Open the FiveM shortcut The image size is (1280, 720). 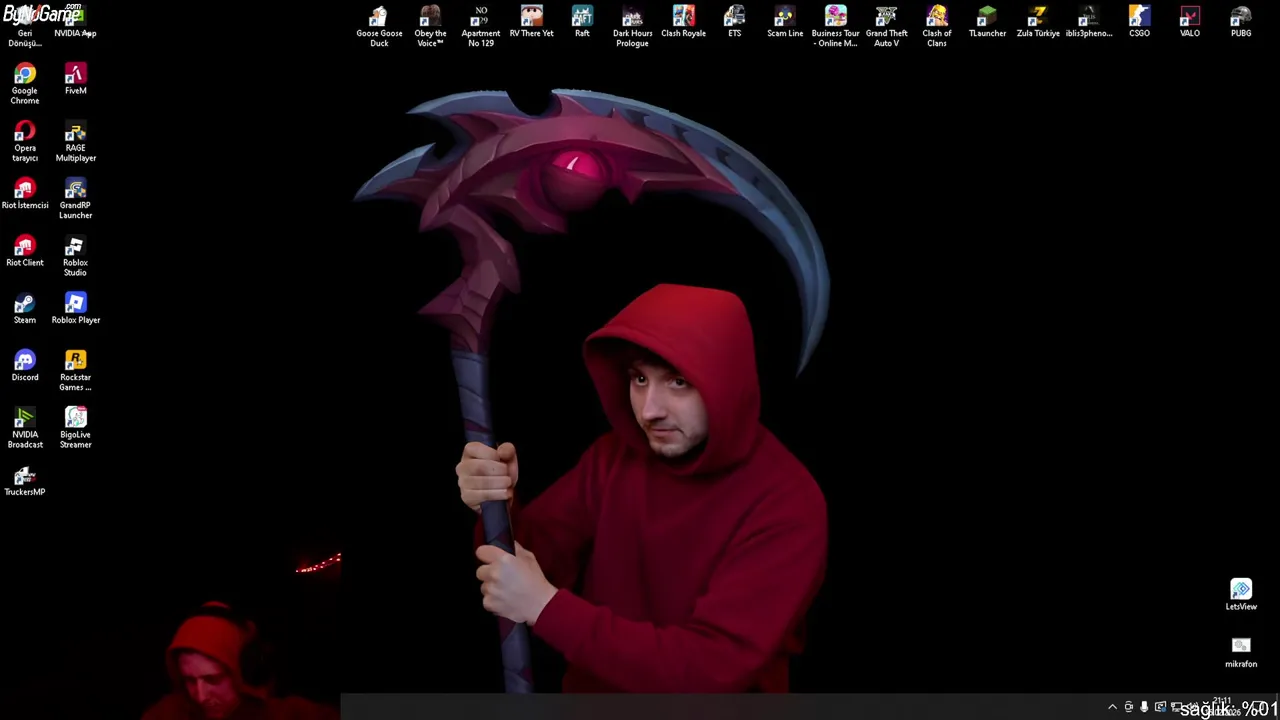pyautogui.click(x=75, y=79)
